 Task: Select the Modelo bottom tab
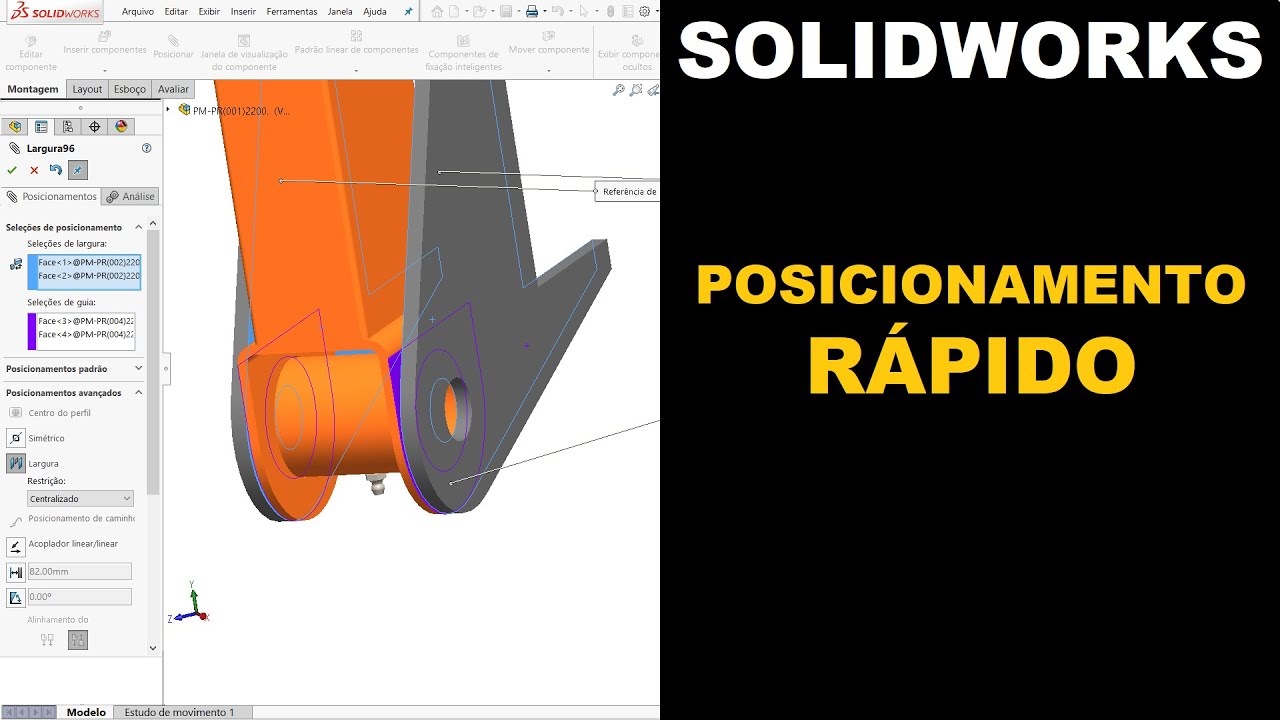[x=86, y=712]
